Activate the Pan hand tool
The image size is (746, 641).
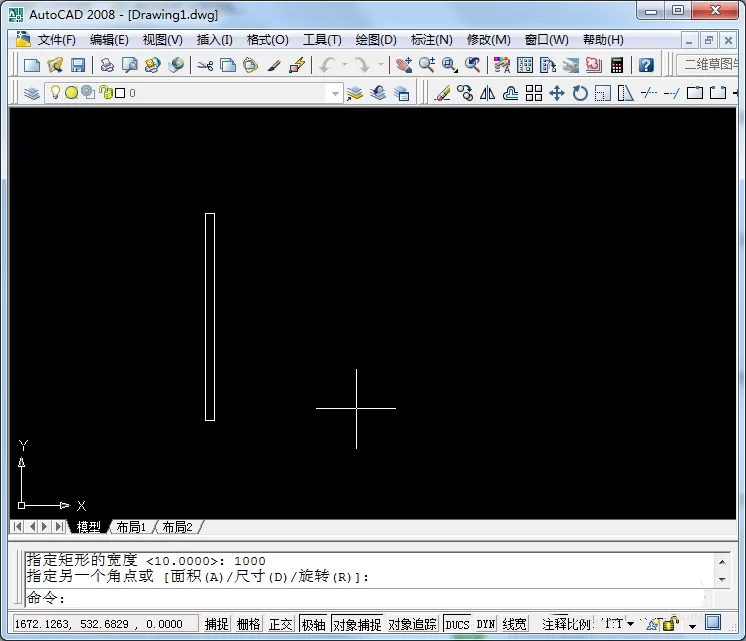(404, 65)
